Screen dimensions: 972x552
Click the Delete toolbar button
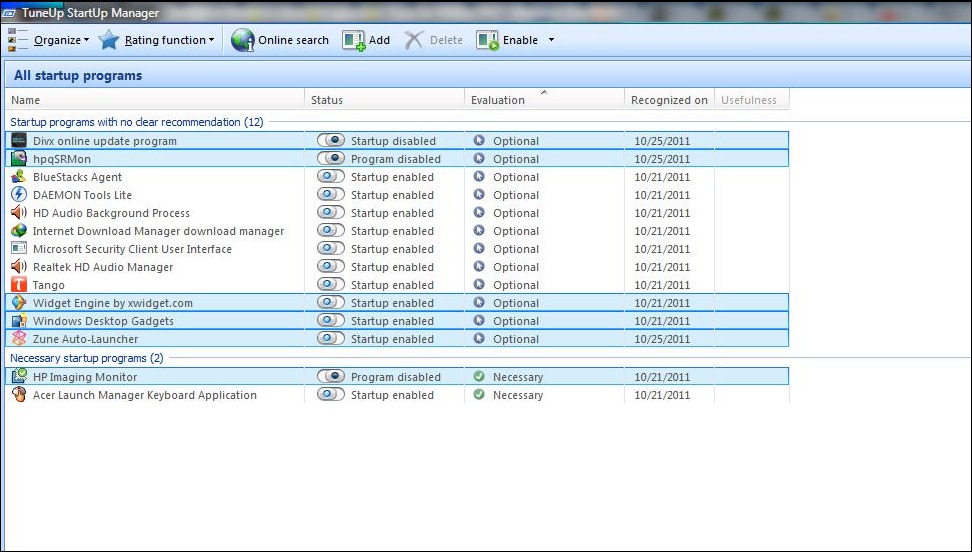point(433,40)
